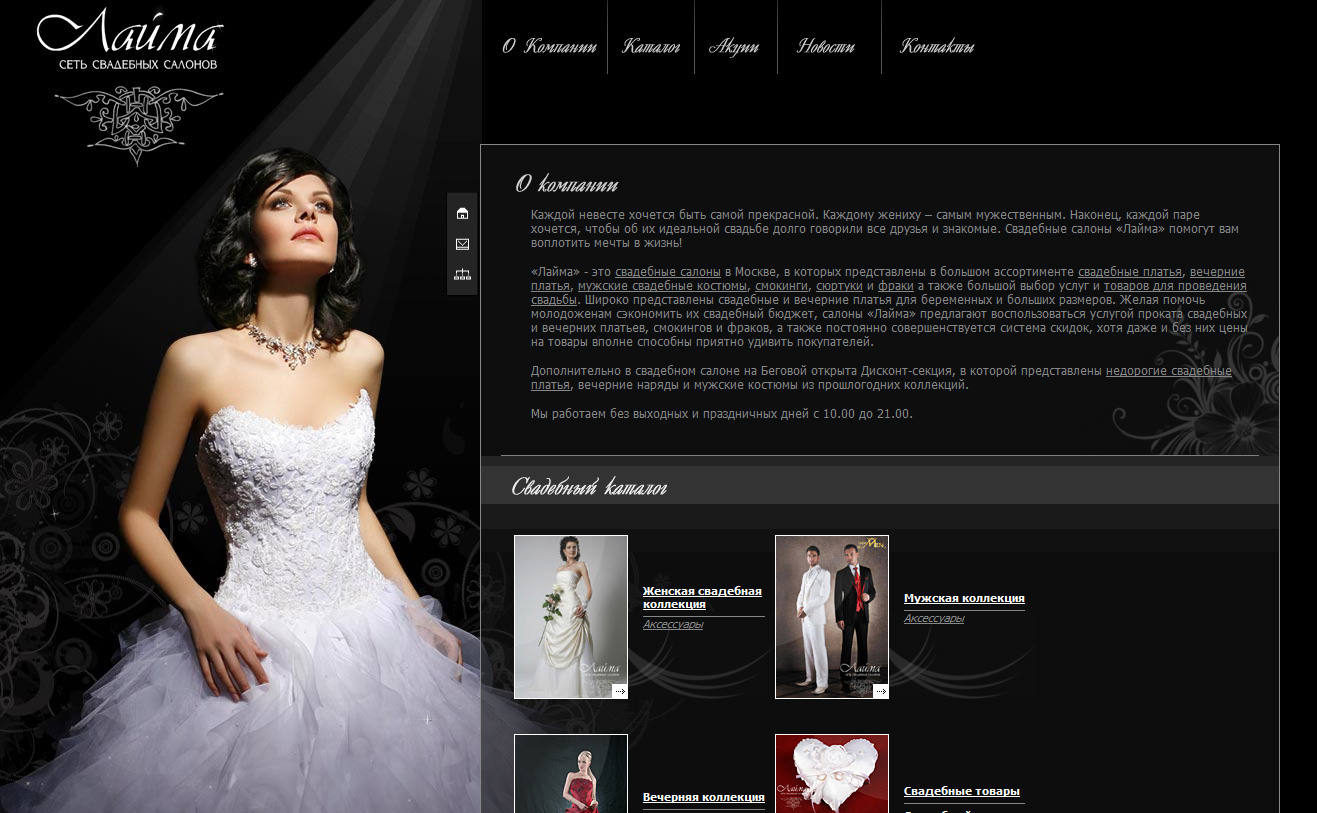The image size is (1317, 813).
Task: Click the home icon in side strip
Action: [x=462, y=213]
